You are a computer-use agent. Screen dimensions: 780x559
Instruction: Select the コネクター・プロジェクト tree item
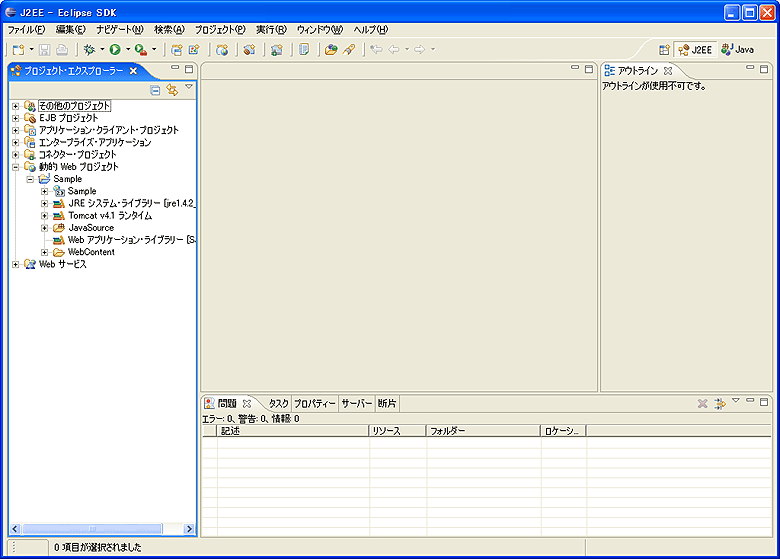tap(78, 155)
